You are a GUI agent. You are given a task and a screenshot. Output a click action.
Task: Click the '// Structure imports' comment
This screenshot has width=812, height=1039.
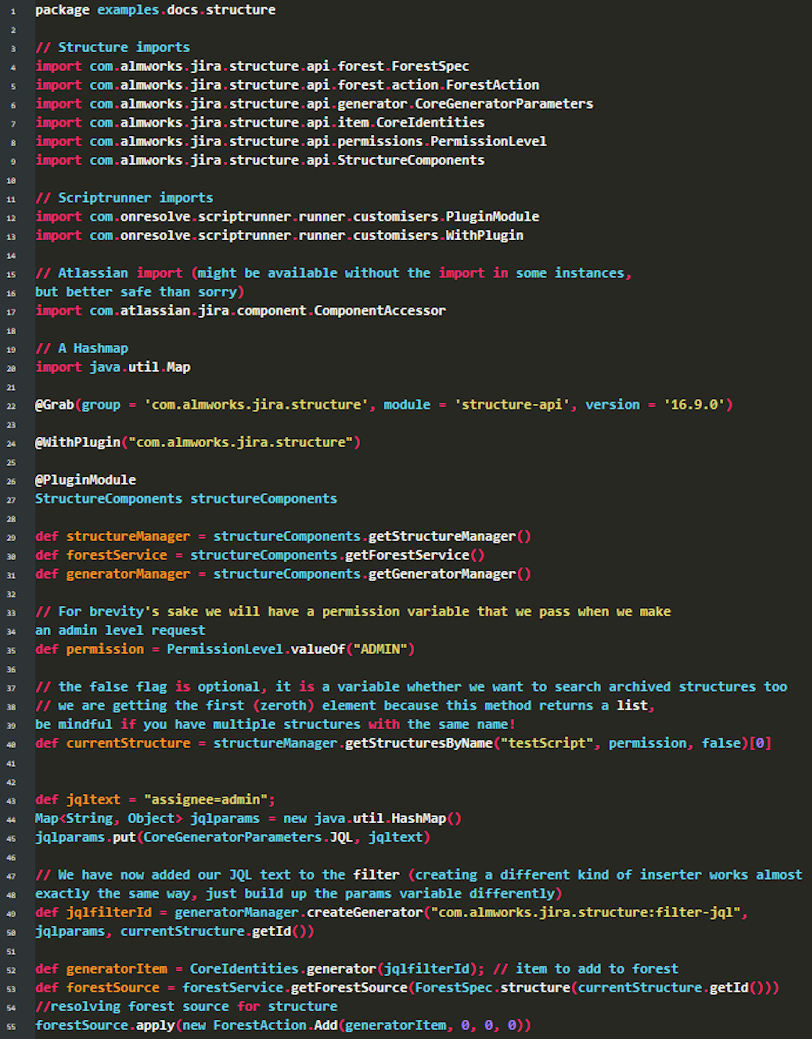113,48
